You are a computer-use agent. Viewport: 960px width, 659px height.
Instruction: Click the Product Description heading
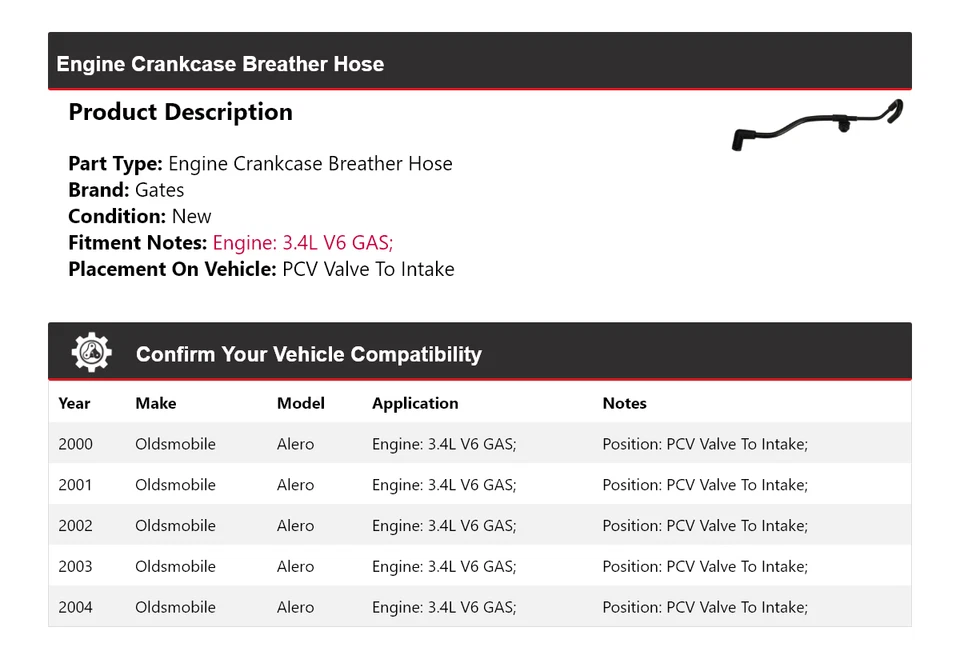[180, 112]
